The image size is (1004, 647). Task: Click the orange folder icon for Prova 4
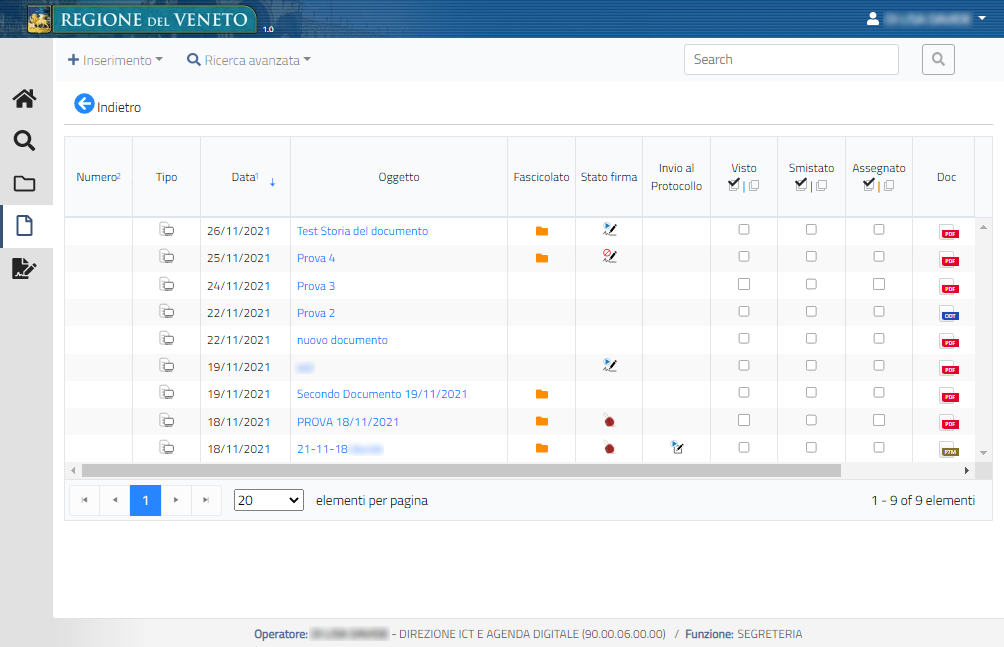pyautogui.click(x=542, y=258)
